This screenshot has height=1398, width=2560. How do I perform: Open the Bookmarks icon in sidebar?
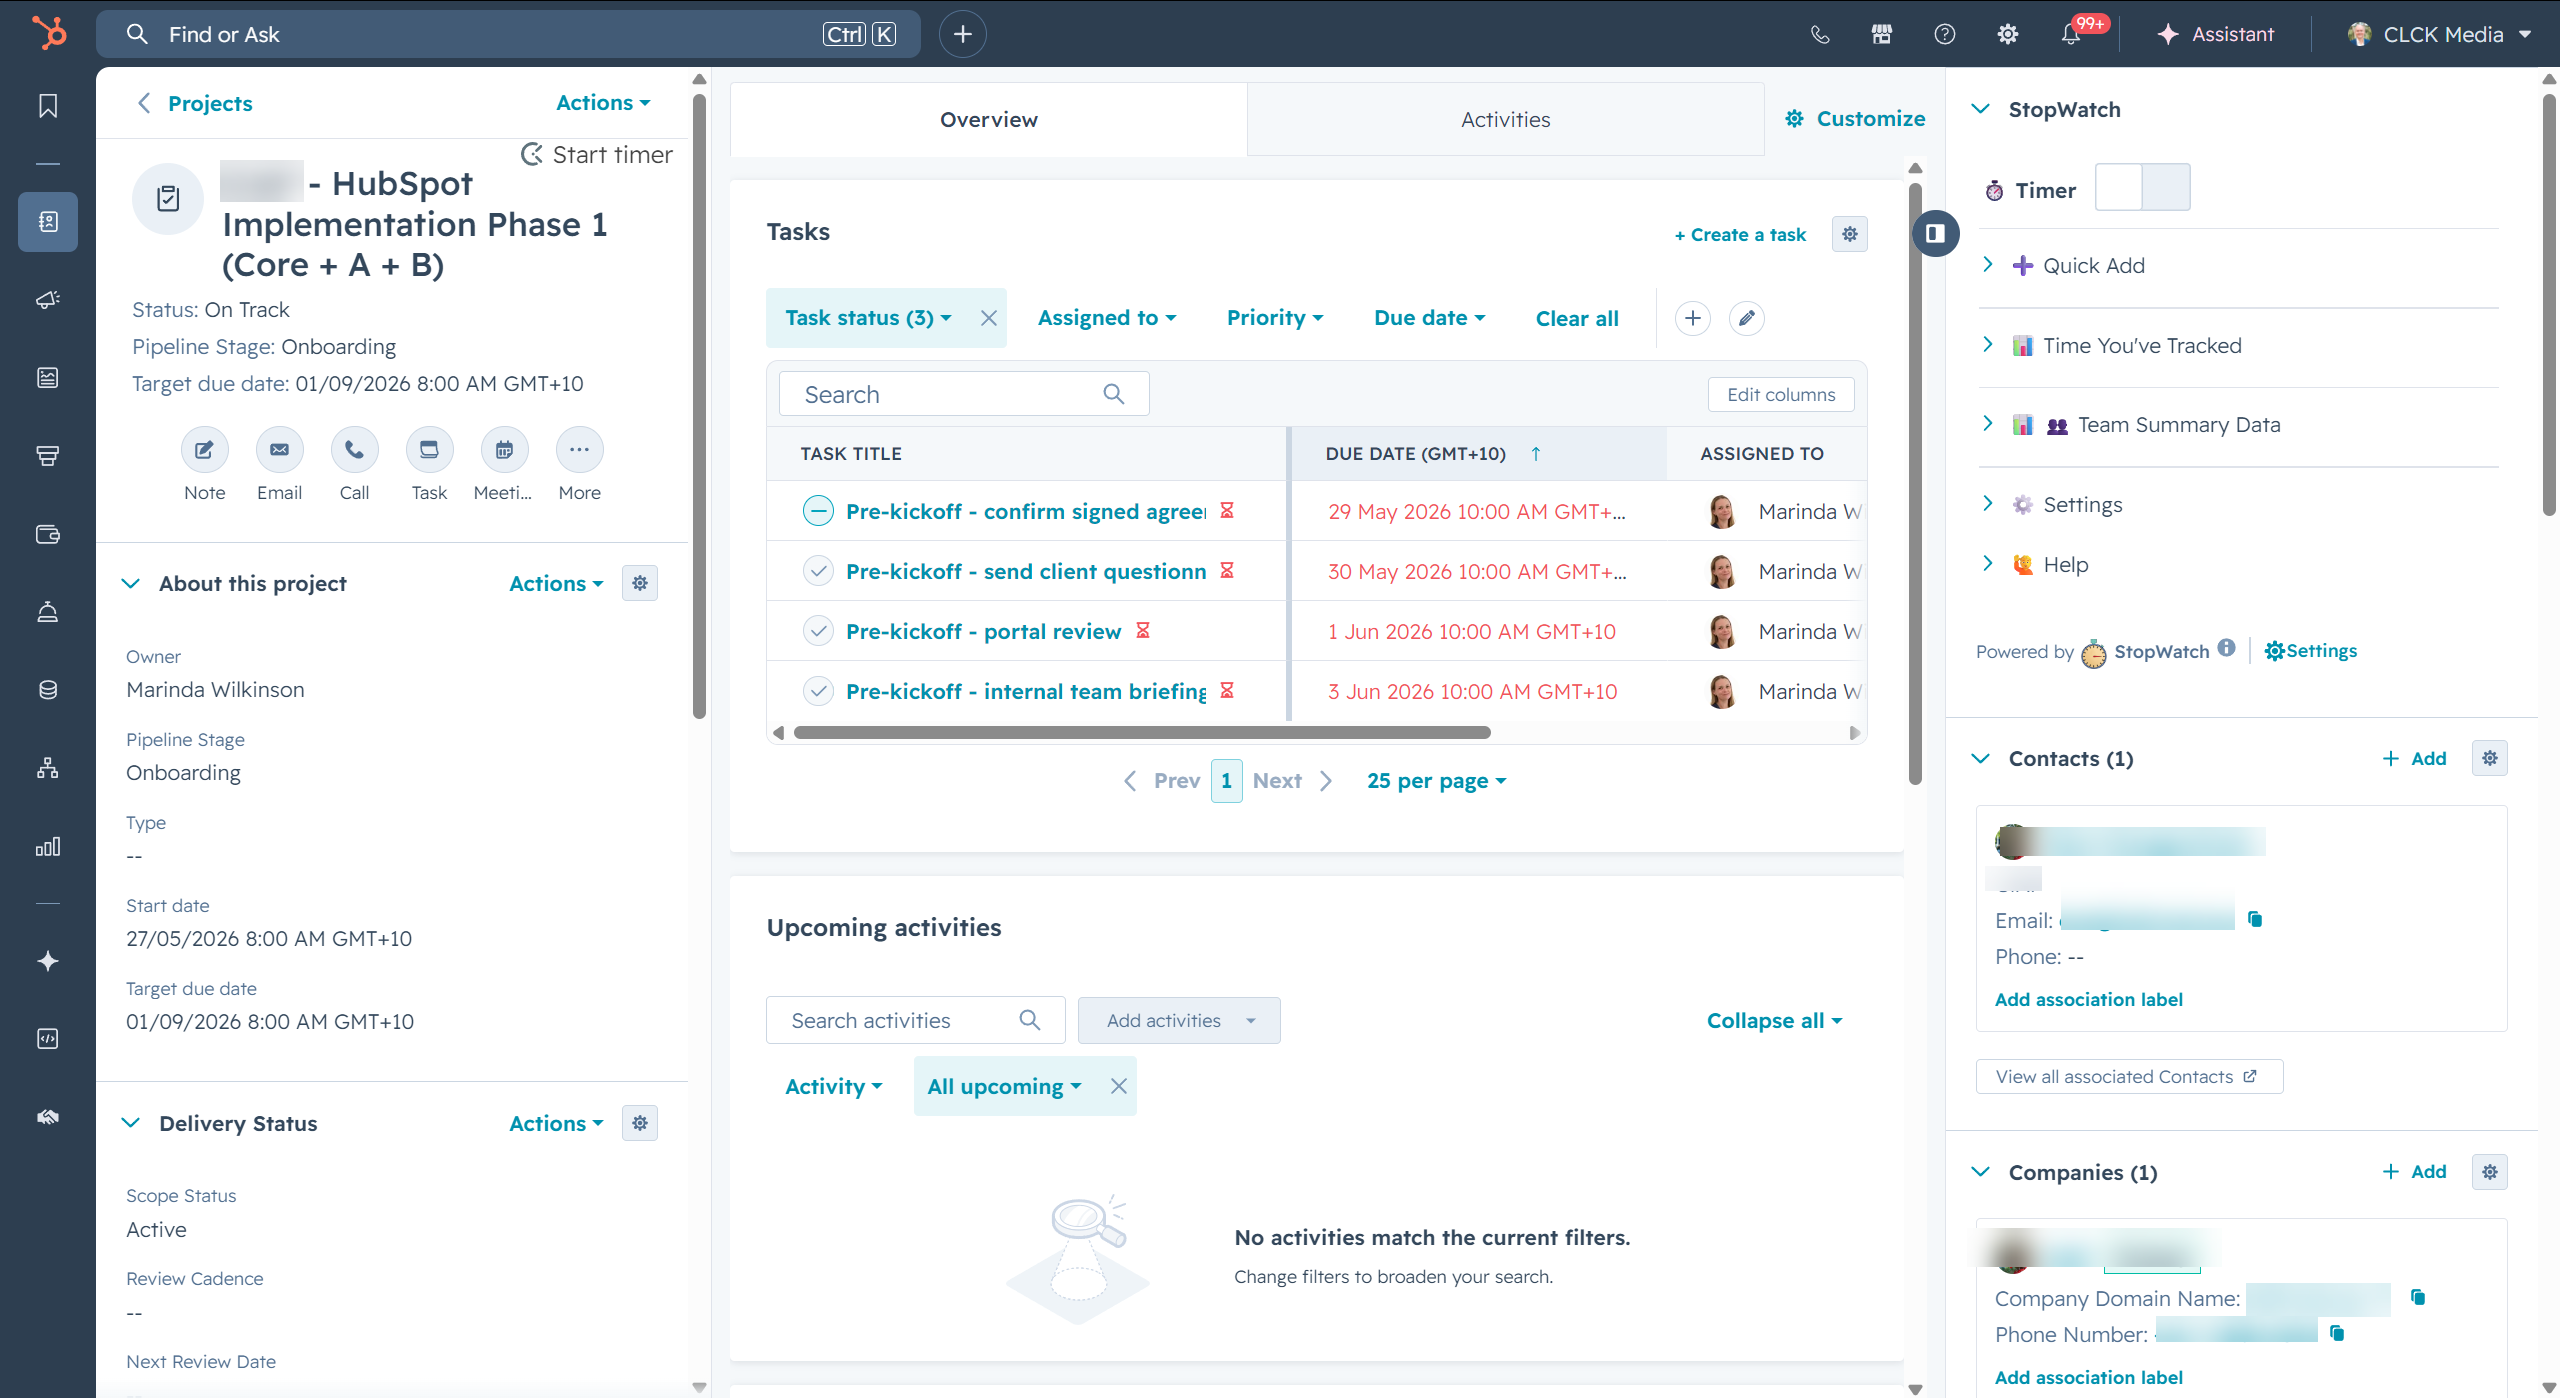48,106
